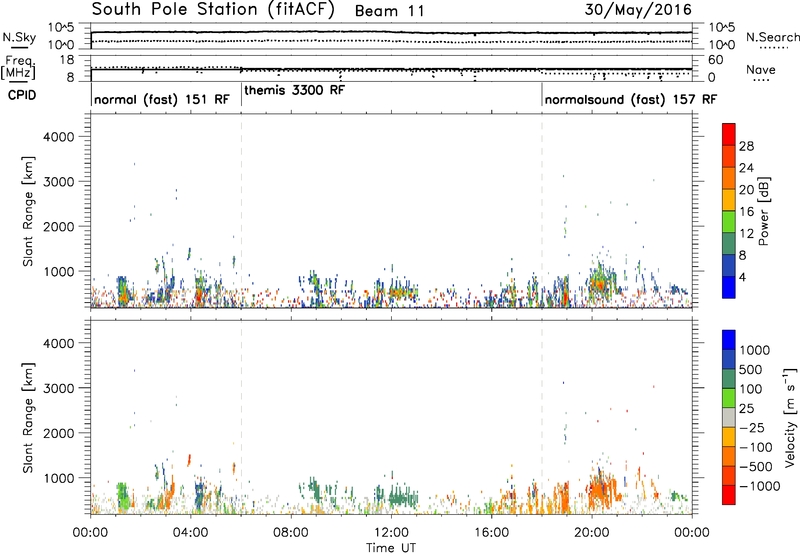Image resolution: width=800 pixels, height=554 pixels.
Task: Click the date "30/May/2016"
Action: pos(638,10)
